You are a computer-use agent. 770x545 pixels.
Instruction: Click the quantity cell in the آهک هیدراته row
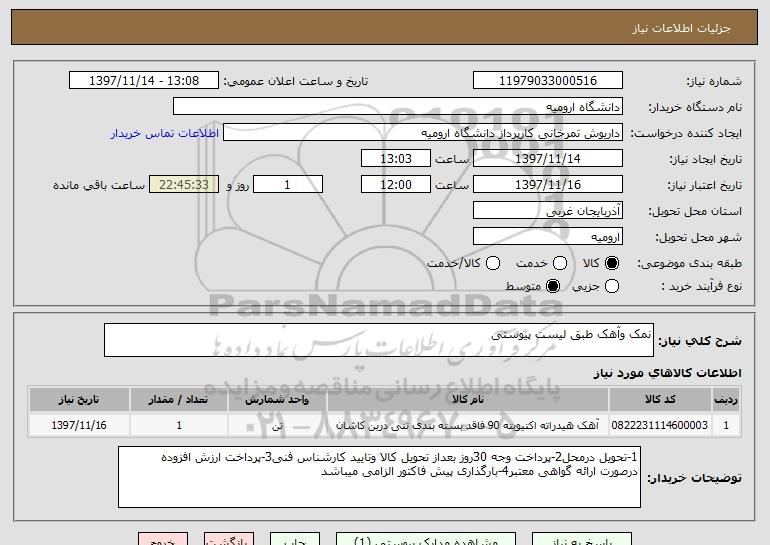coord(179,425)
